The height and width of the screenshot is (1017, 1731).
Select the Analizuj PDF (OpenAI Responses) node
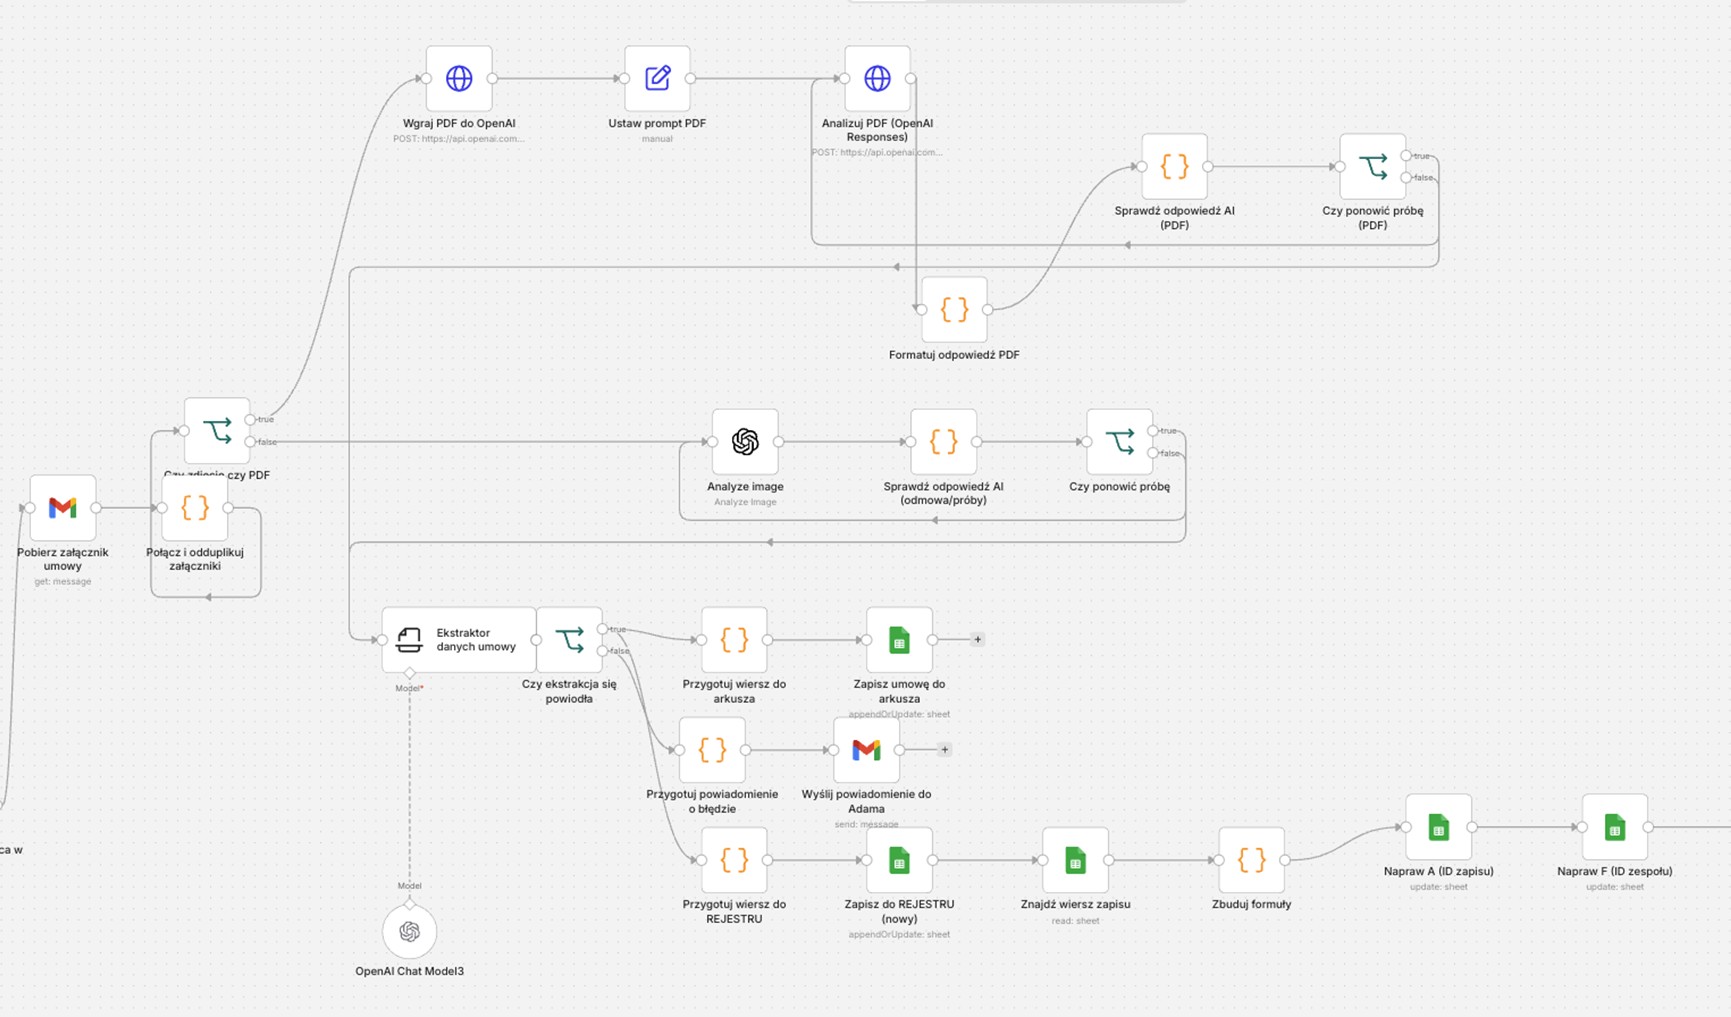pos(877,78)
